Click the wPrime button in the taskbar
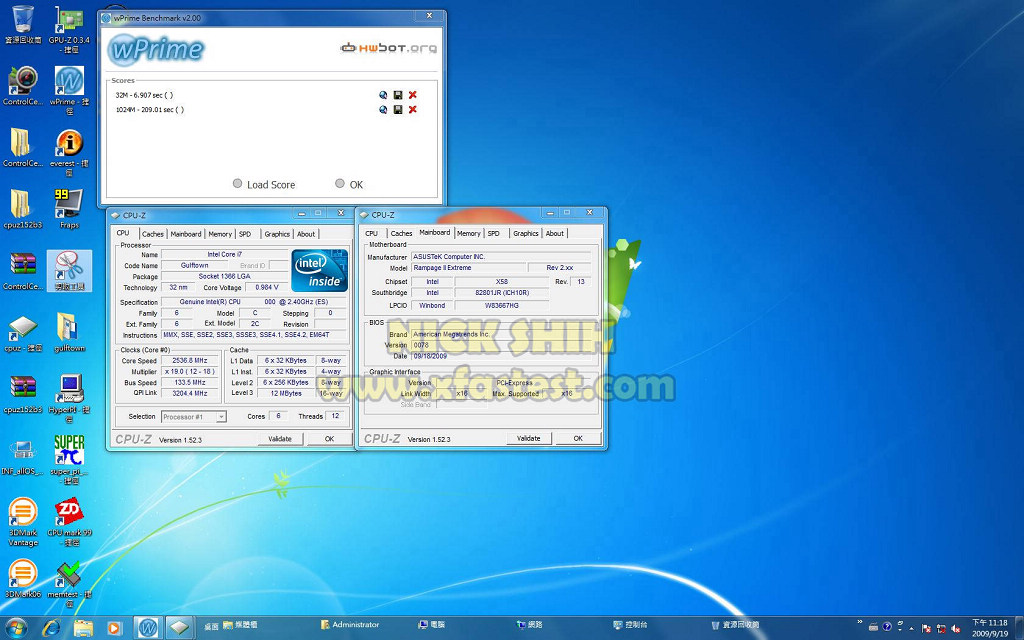Screen dimensions: 1024x640 pyautogui.click(x=148, y=627)
